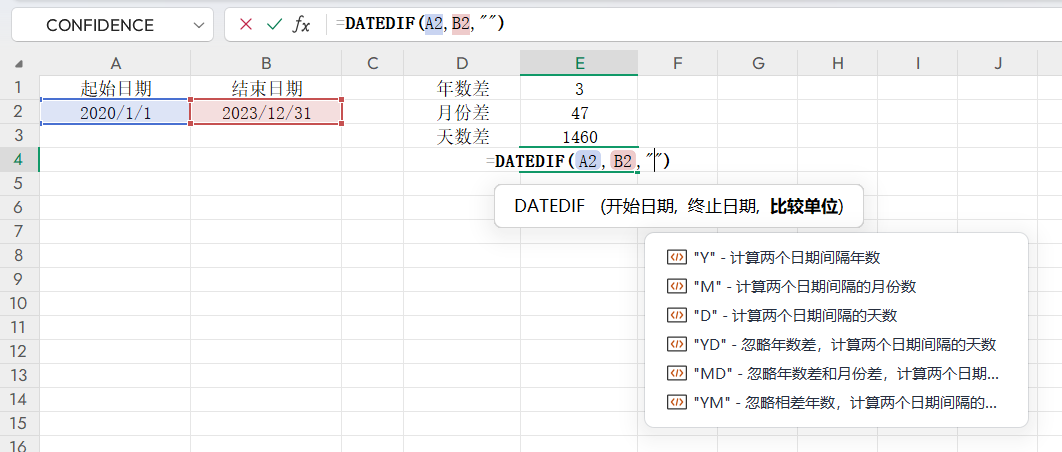
Task: Select row 8 header
Action: tap(19, 256)
